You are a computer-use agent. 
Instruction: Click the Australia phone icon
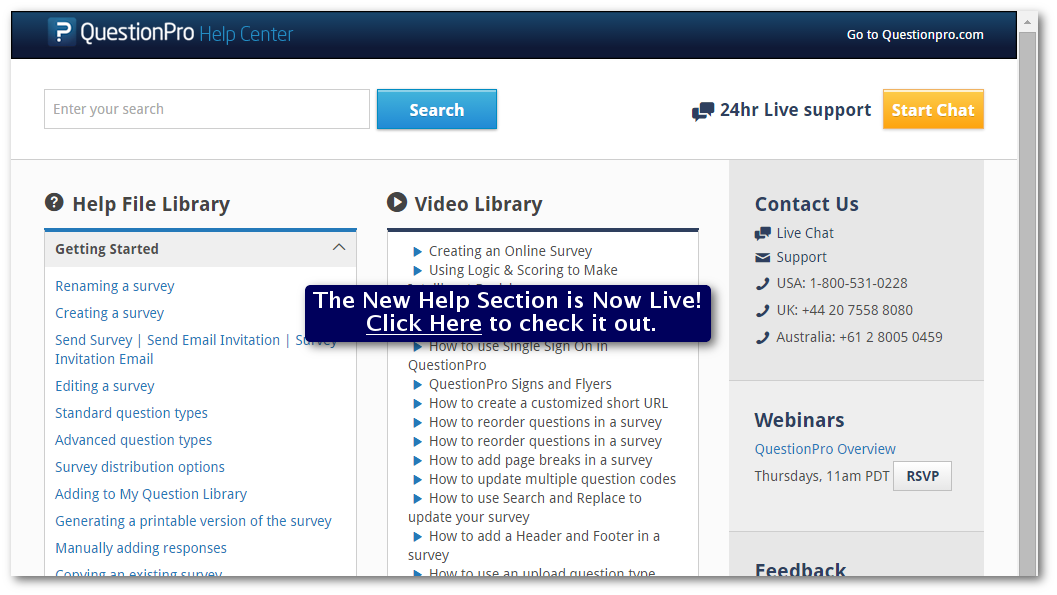tap(762, 338)
